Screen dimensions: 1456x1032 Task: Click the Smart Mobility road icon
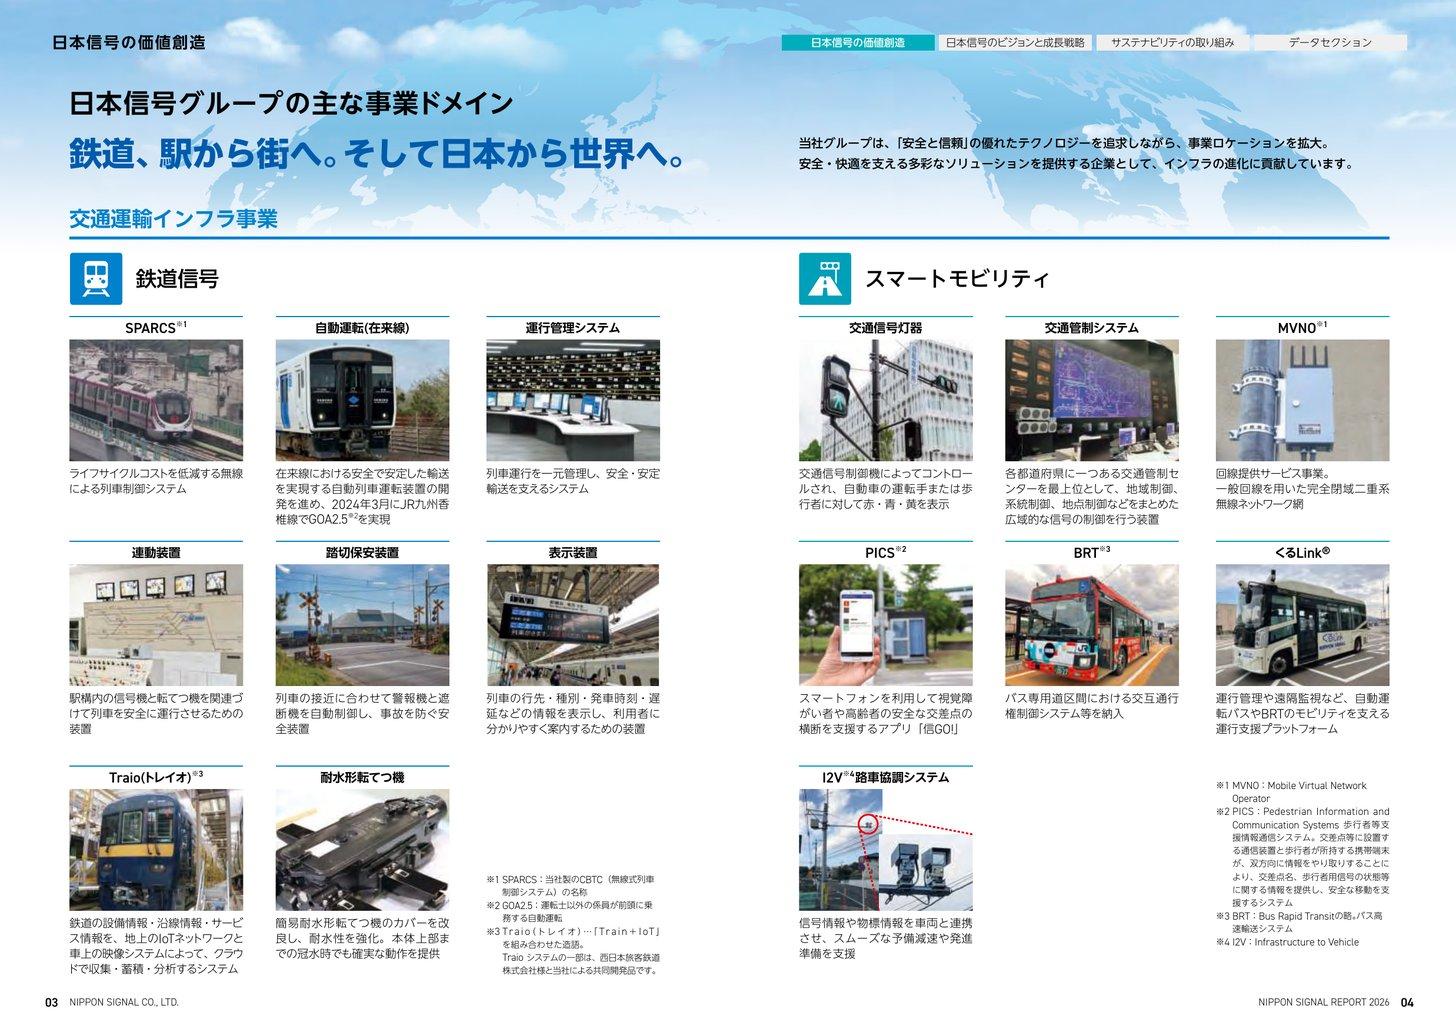click(x=825, y=278)
